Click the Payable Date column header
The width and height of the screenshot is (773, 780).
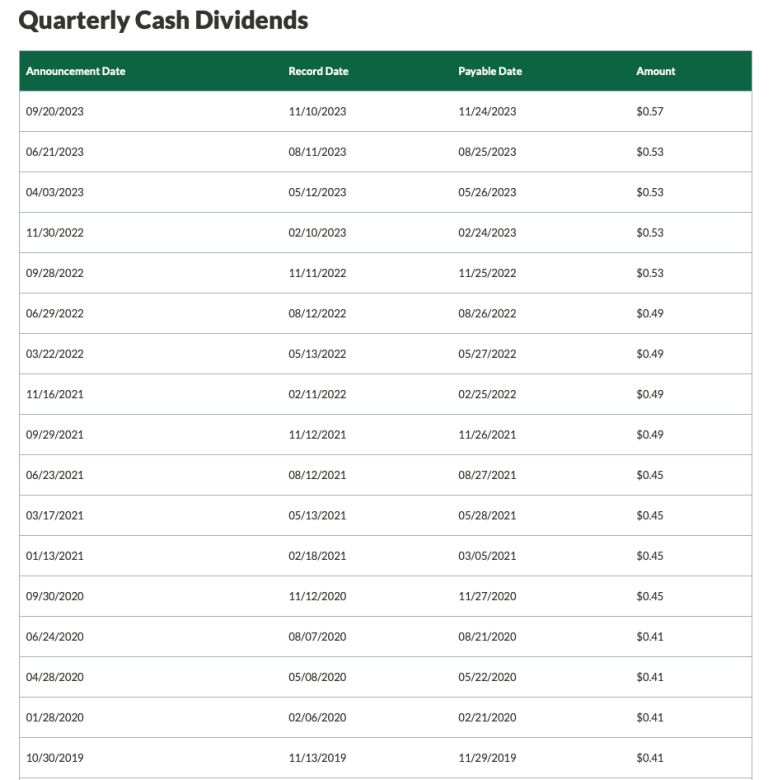(490, 71)
